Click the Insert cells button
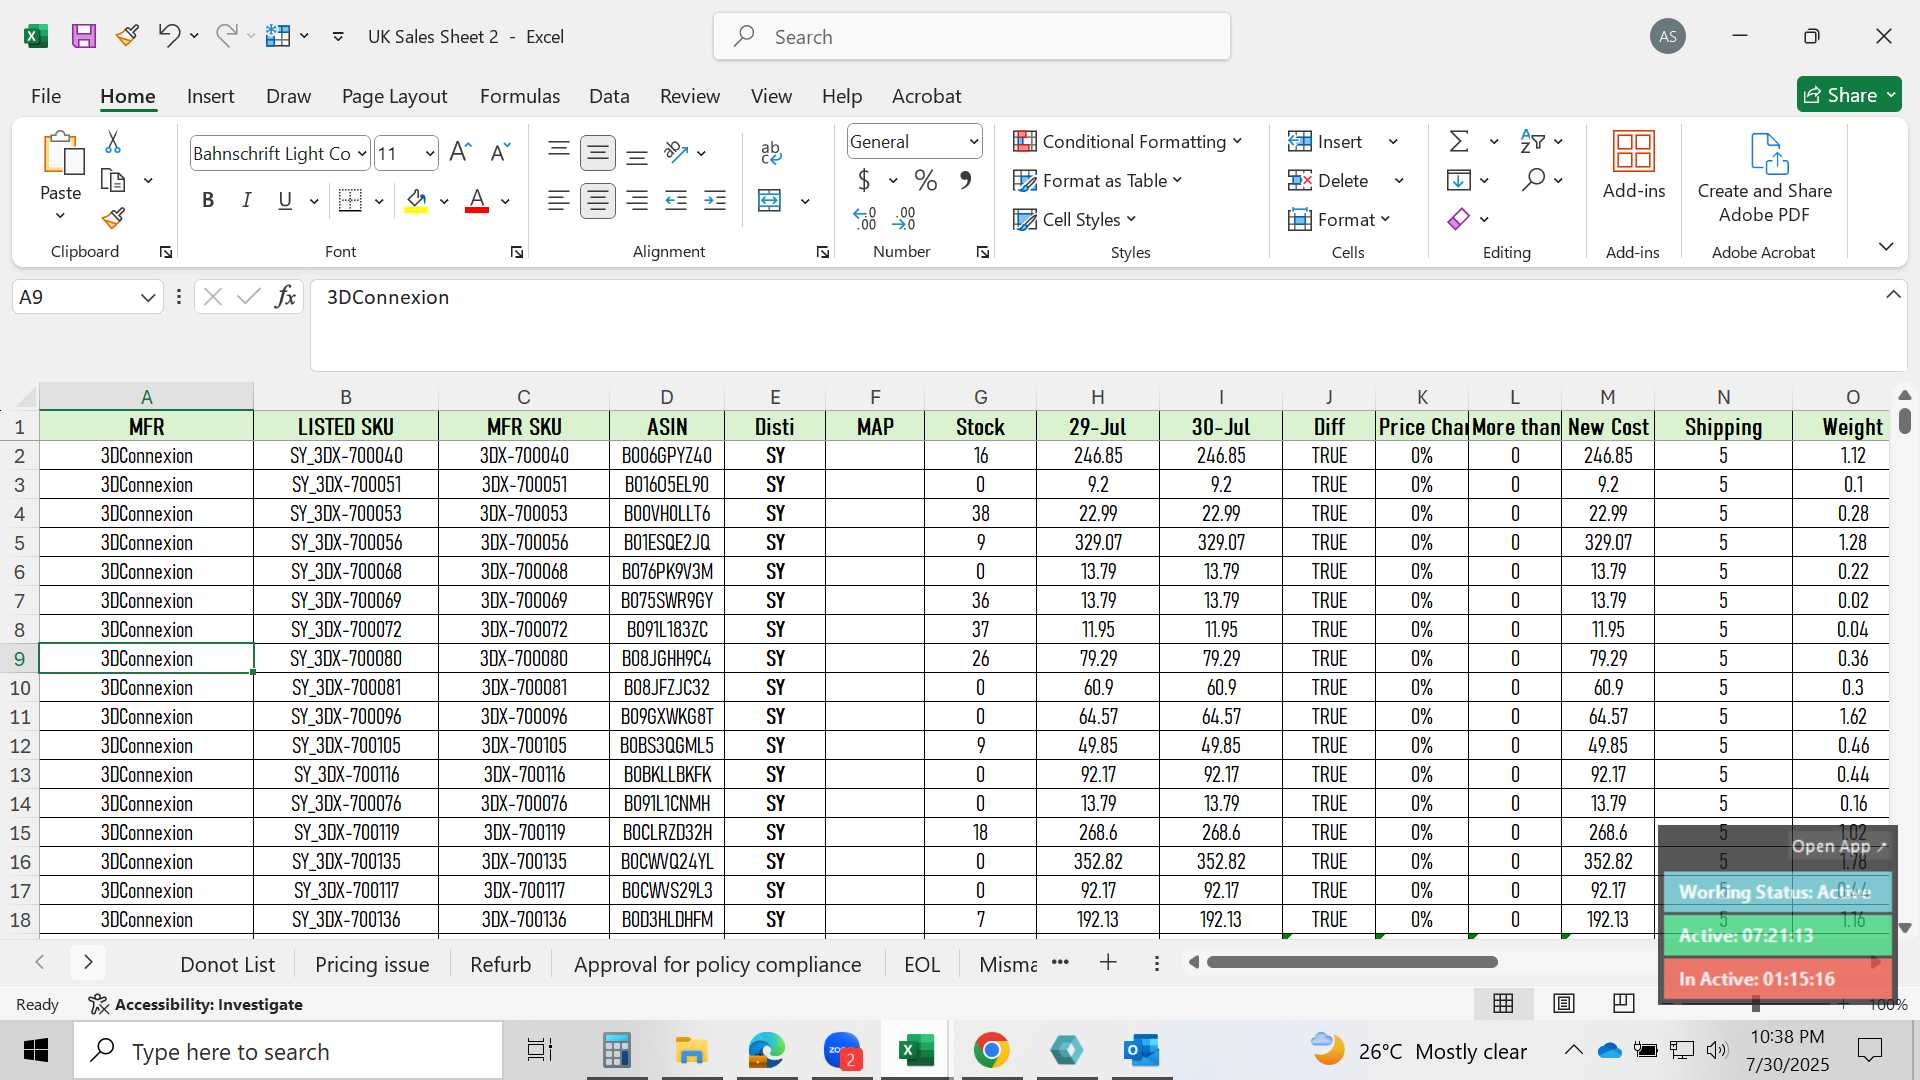Screen dimensions: 1920x1080 pos(1326,141)
